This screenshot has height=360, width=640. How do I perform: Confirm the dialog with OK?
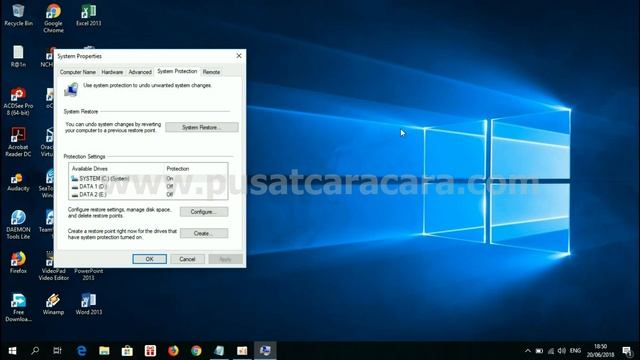point(149,259)
